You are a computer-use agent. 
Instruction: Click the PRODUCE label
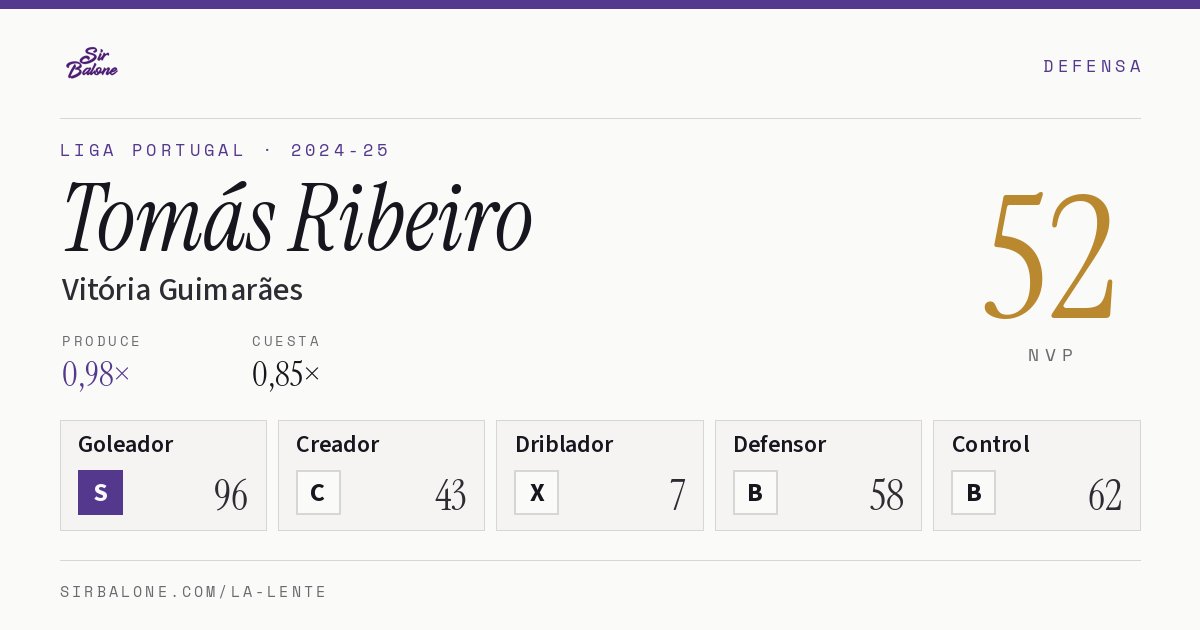point(102,341)
